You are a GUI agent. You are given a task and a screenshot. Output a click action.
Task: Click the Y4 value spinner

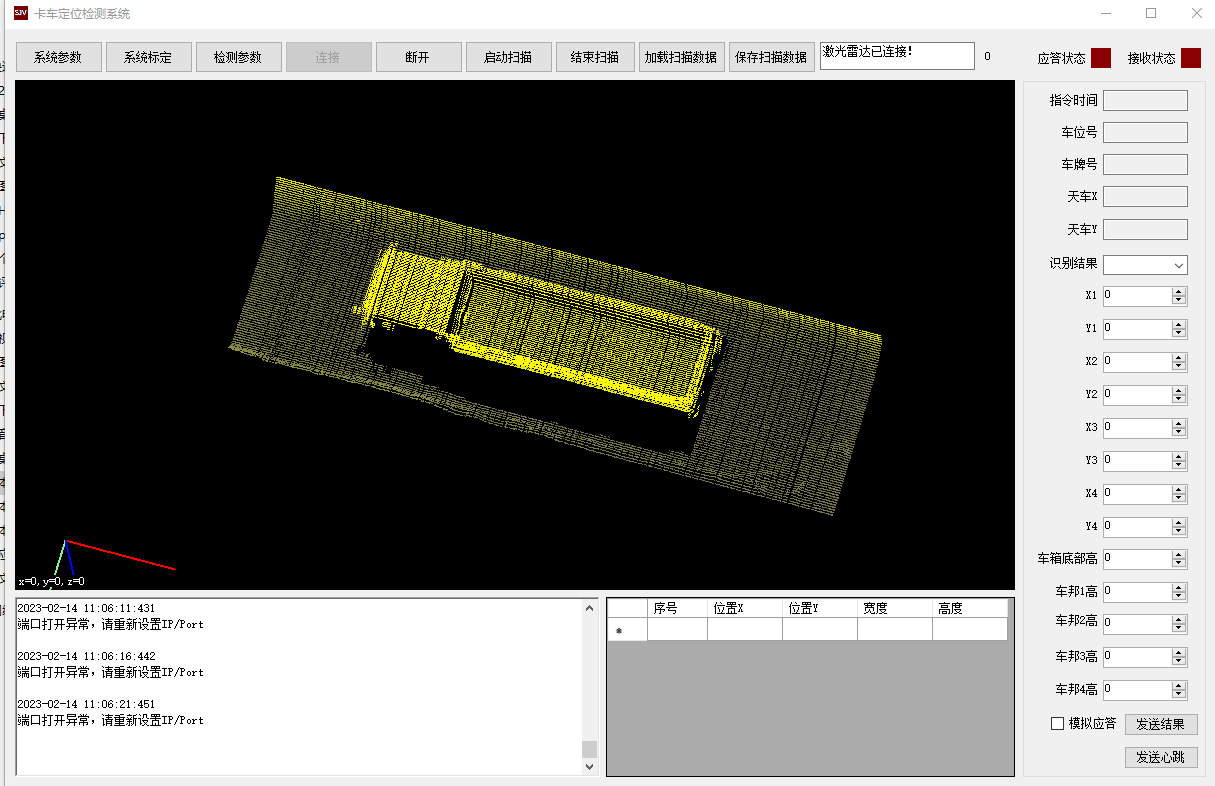pyautogui.click(x=1145, y=526)
